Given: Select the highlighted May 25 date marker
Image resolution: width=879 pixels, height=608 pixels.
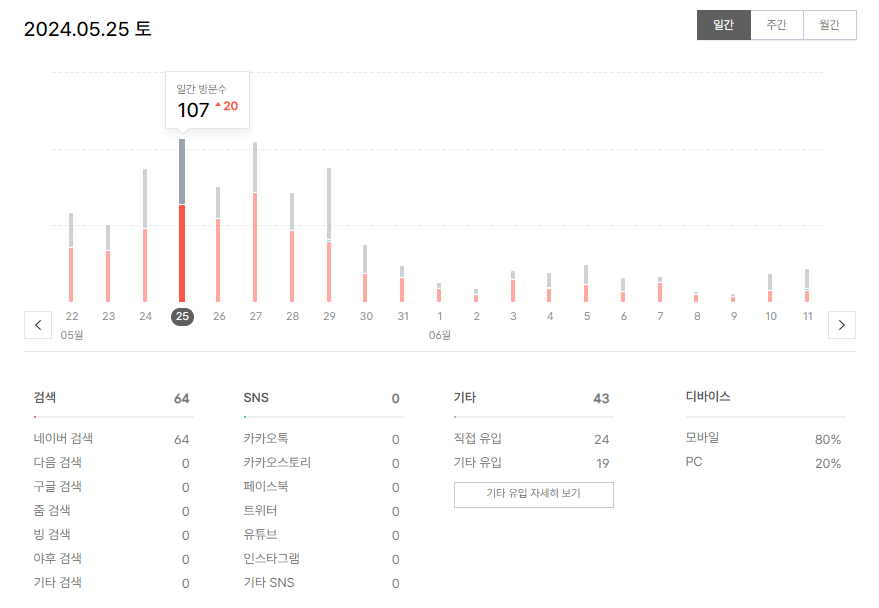Looking at the screenshot, I should coord(181,315).
